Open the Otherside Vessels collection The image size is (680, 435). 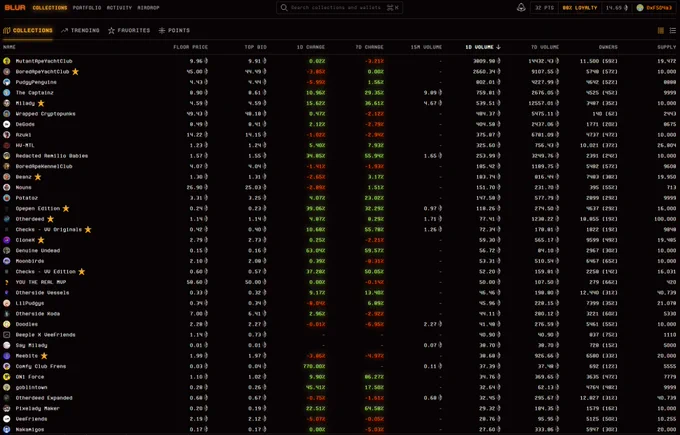[x=42, y=293]
